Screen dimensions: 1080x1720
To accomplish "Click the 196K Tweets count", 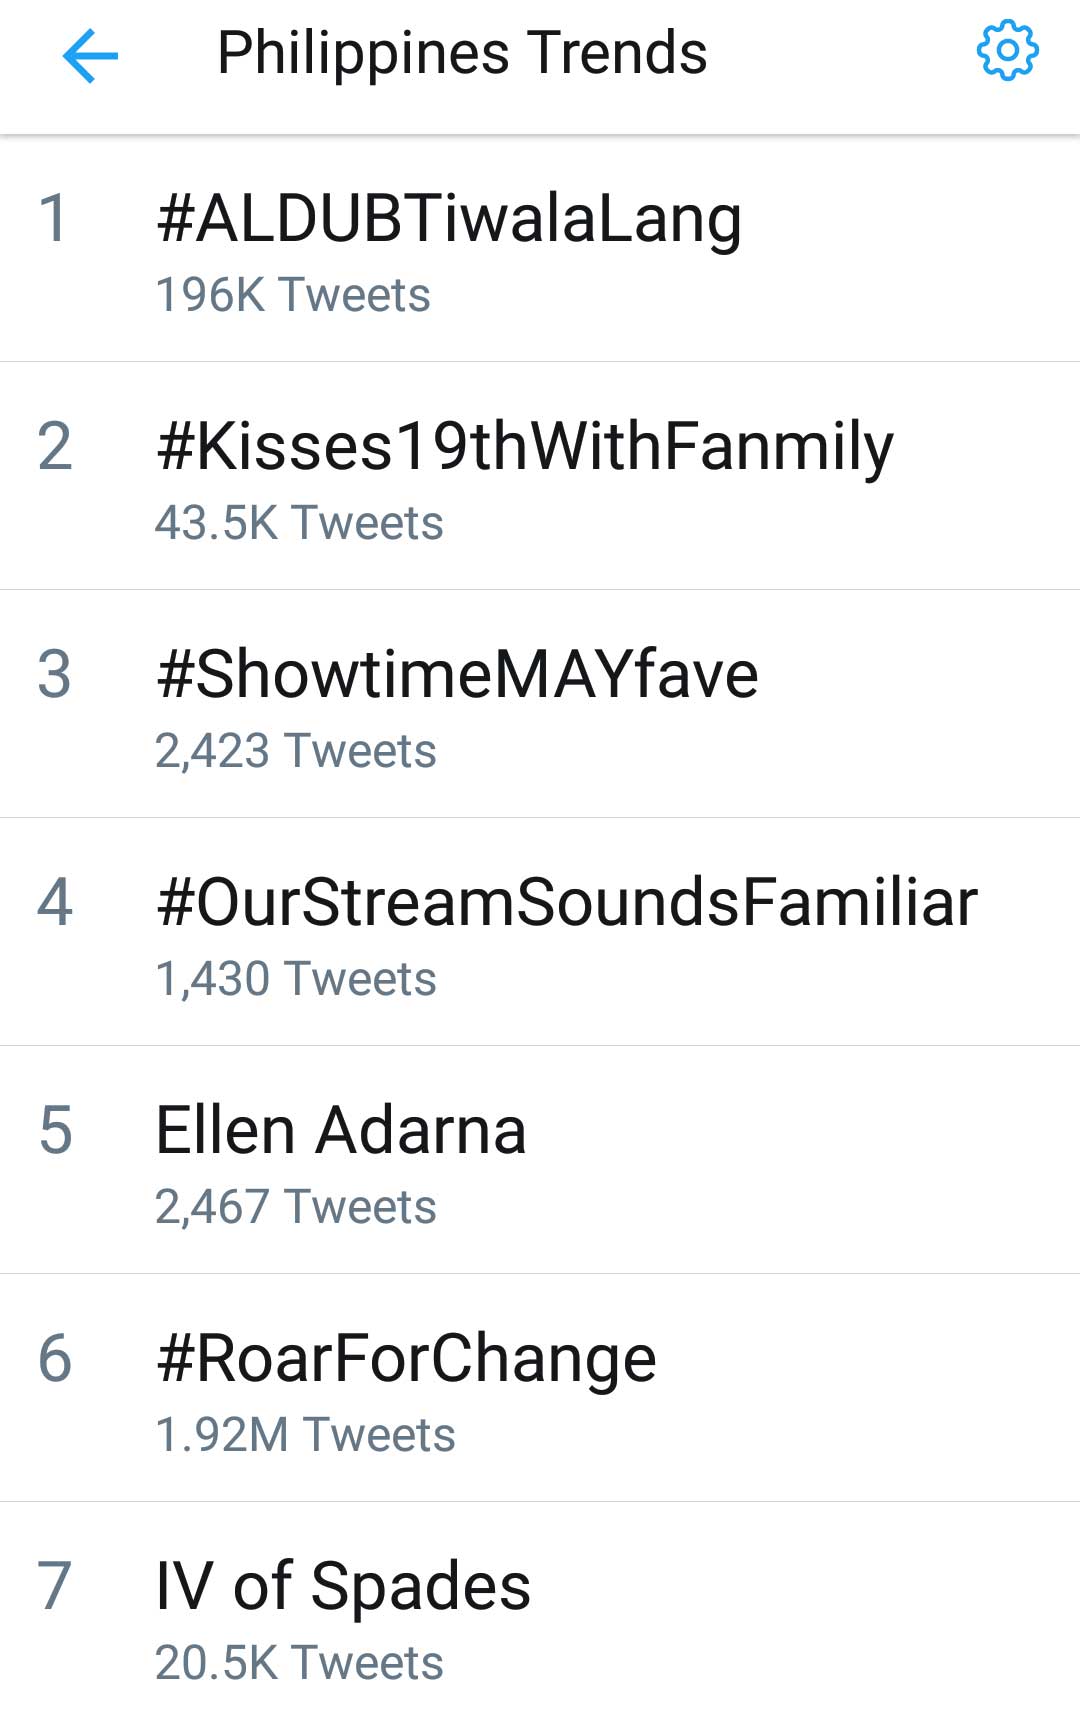I will pyautogui.click(x=293, y=295).
